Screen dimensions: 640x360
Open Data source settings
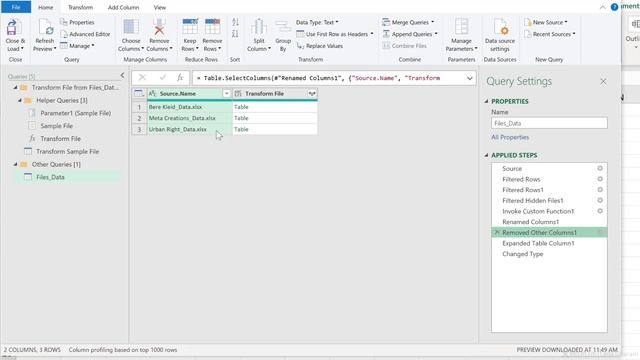pyautogui.click(x=500, y=35)
